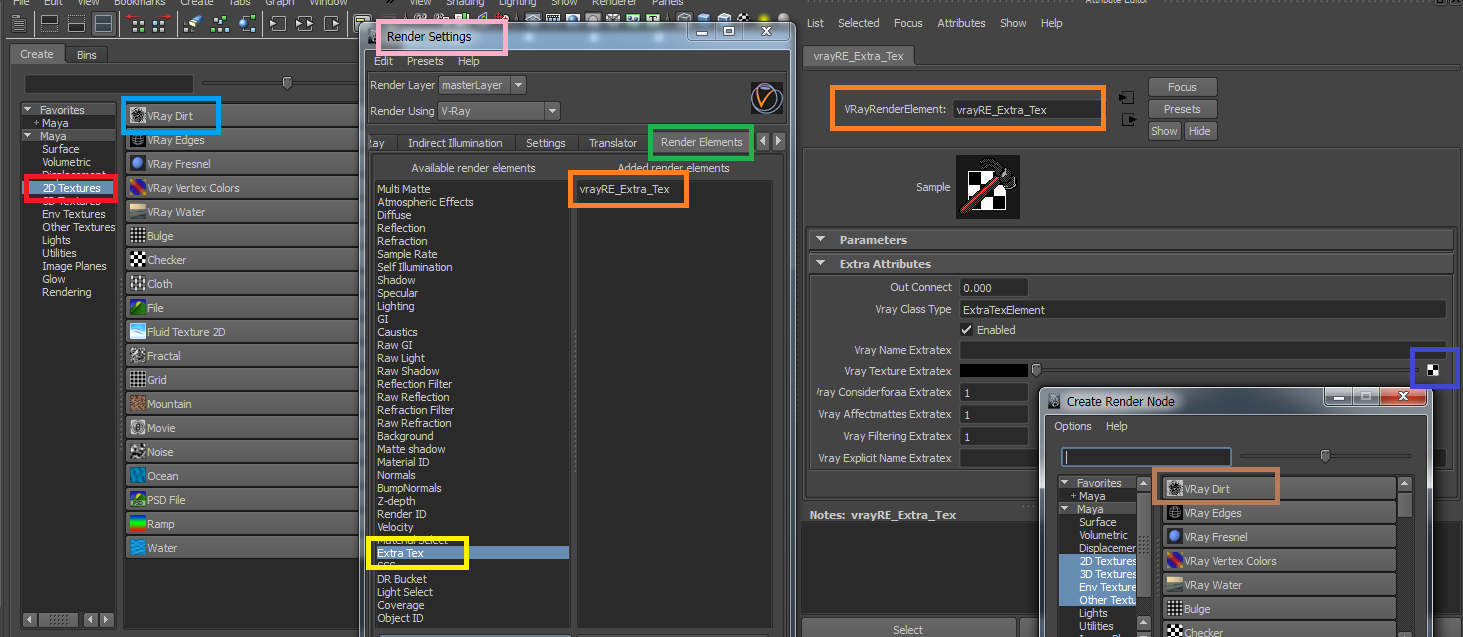Click the Create Render Node search field
The height and width of the screenshot is (637, 1463).
tap(1146, 456)
